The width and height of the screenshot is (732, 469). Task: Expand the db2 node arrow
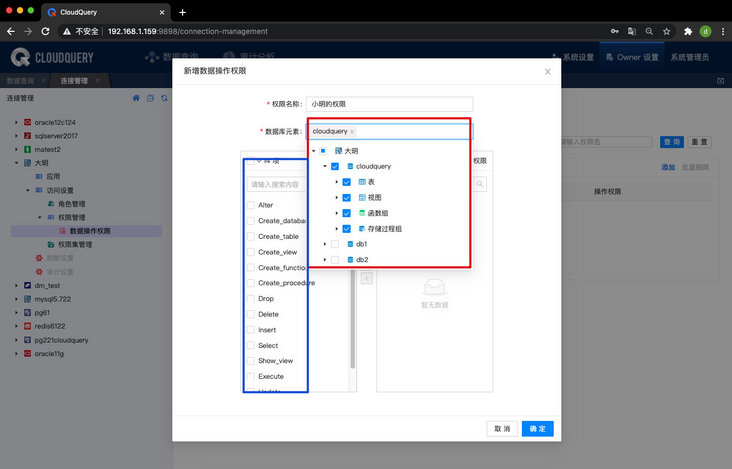(325, 259)
